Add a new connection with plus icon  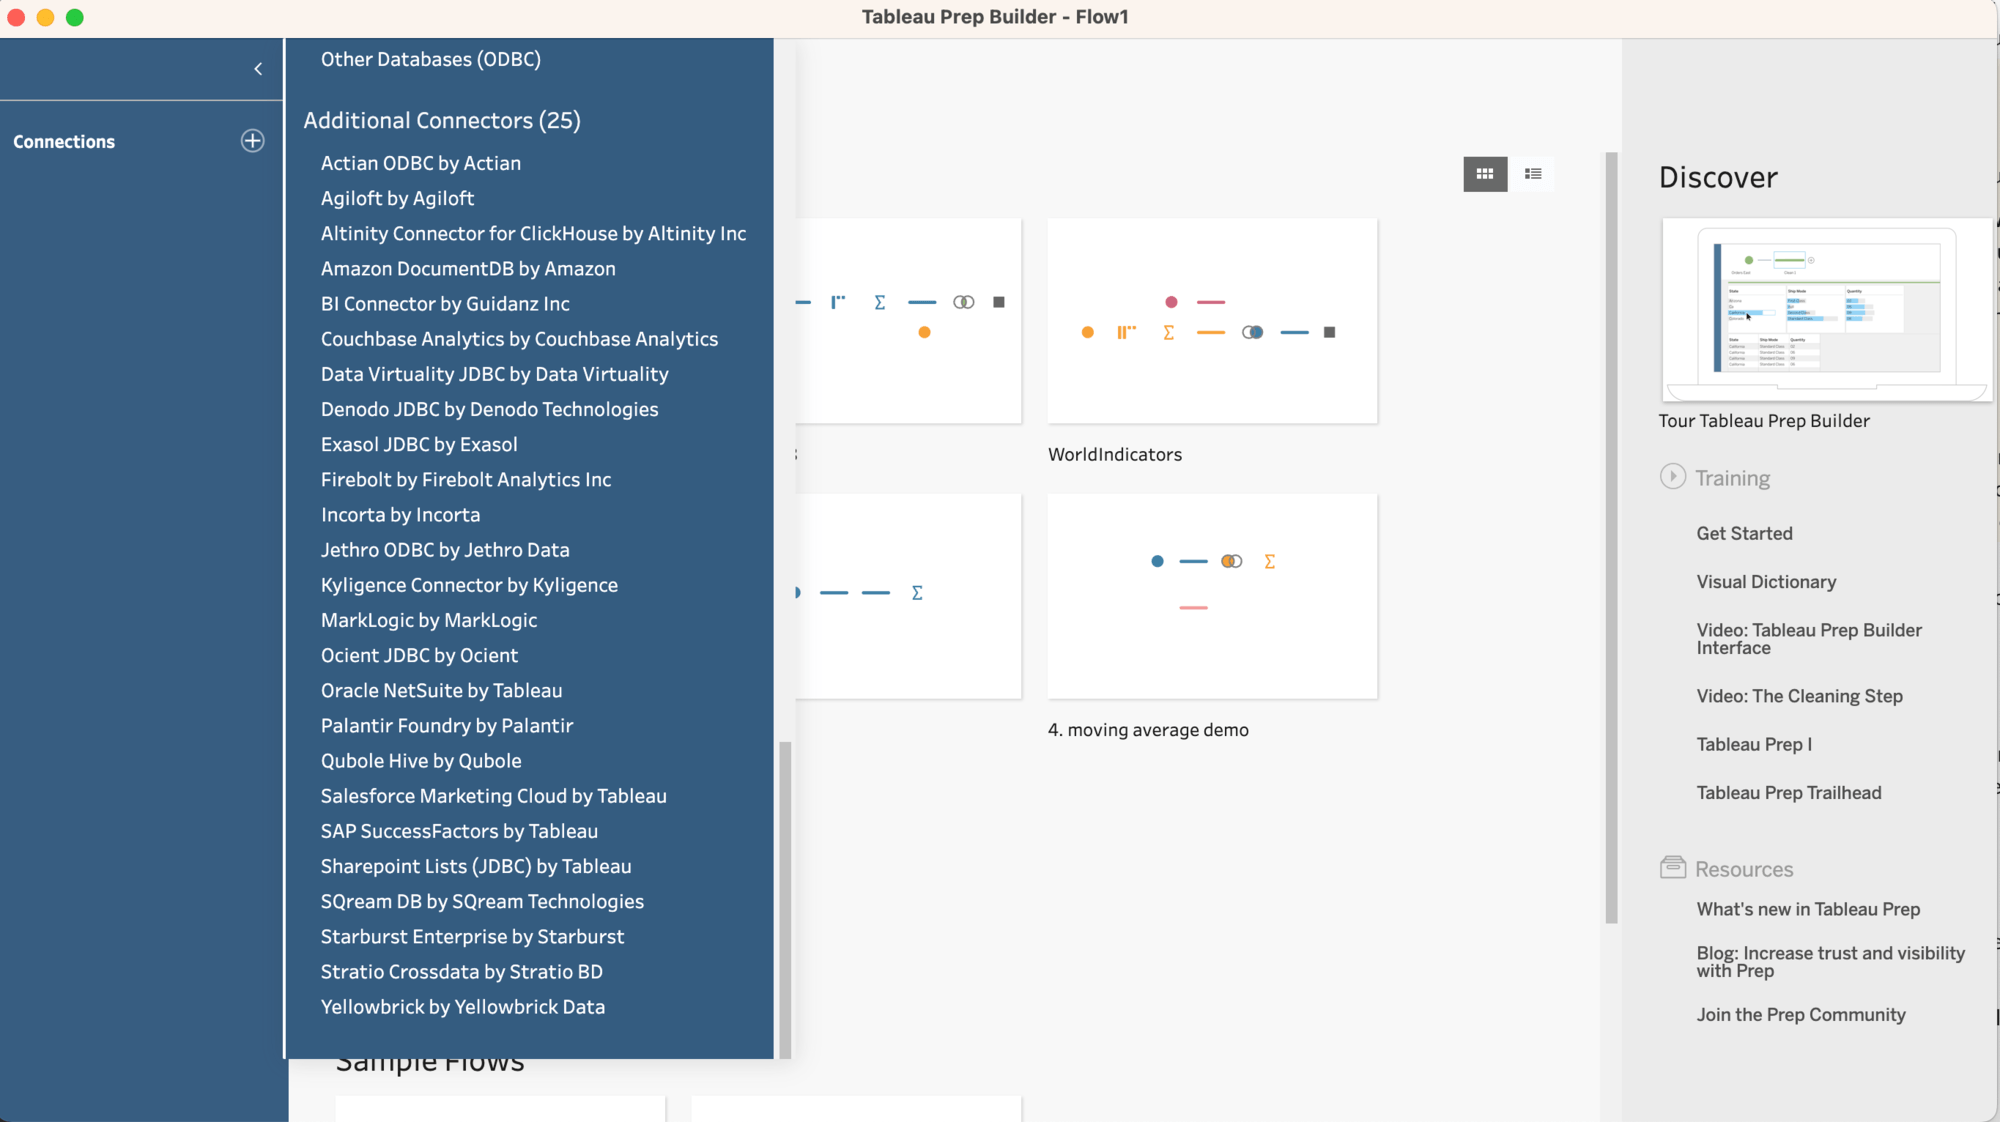(252, 141)
